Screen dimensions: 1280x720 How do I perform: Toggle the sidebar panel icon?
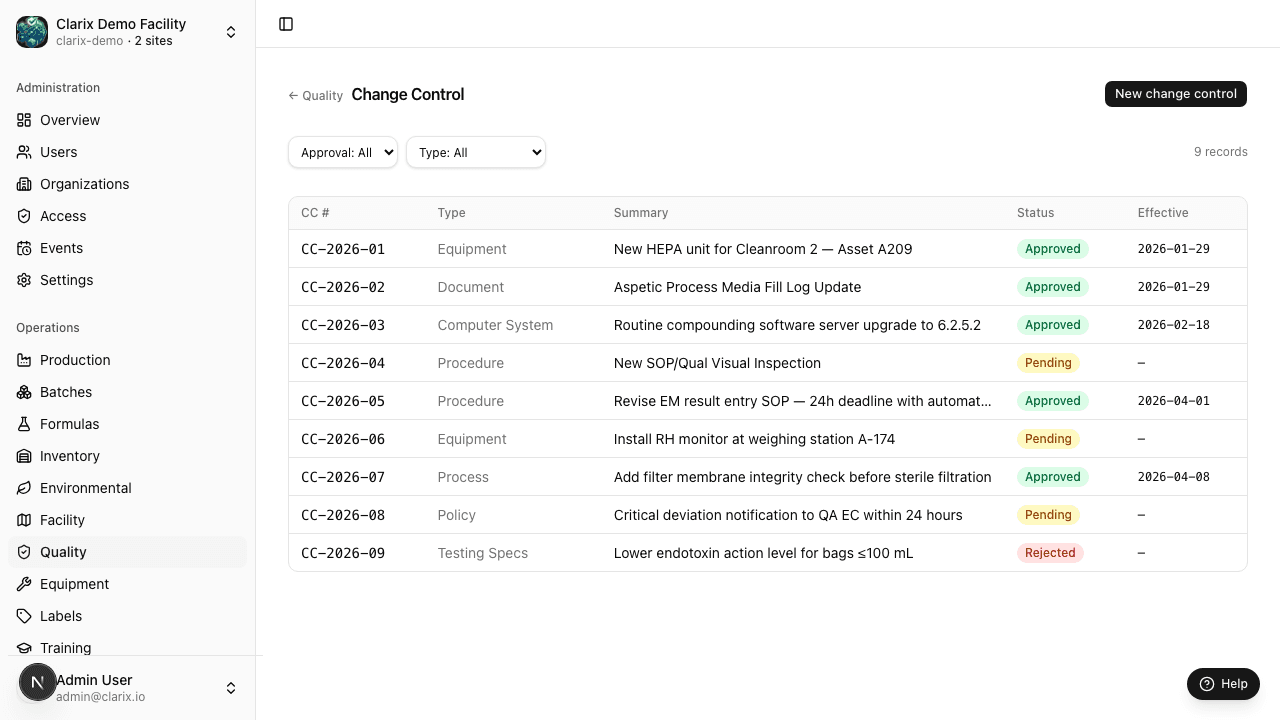pos(286,24)
